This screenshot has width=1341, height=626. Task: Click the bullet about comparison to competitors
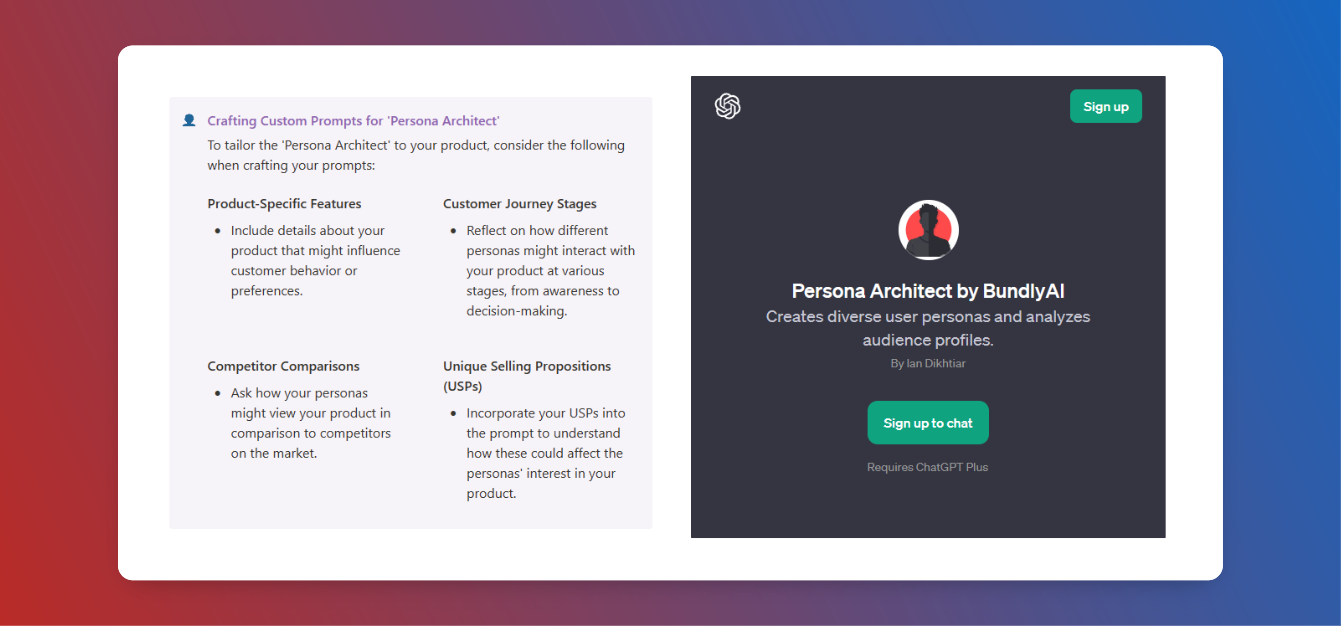pos(311,423)
